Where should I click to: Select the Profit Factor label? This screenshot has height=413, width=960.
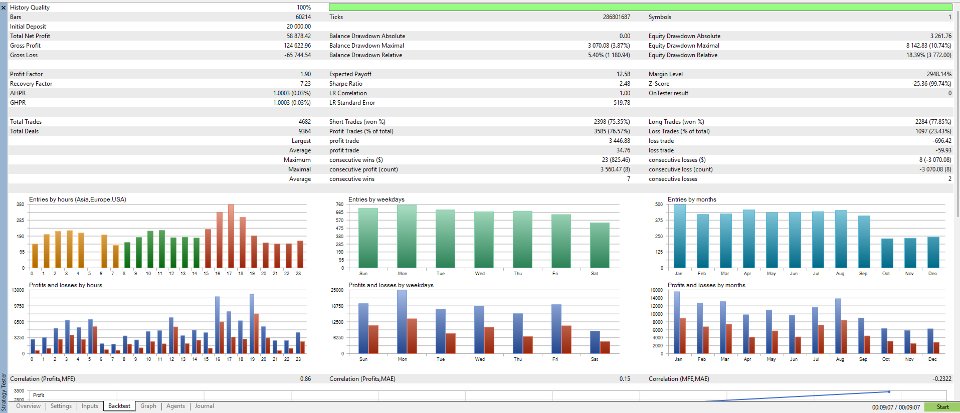coord(26,74)
